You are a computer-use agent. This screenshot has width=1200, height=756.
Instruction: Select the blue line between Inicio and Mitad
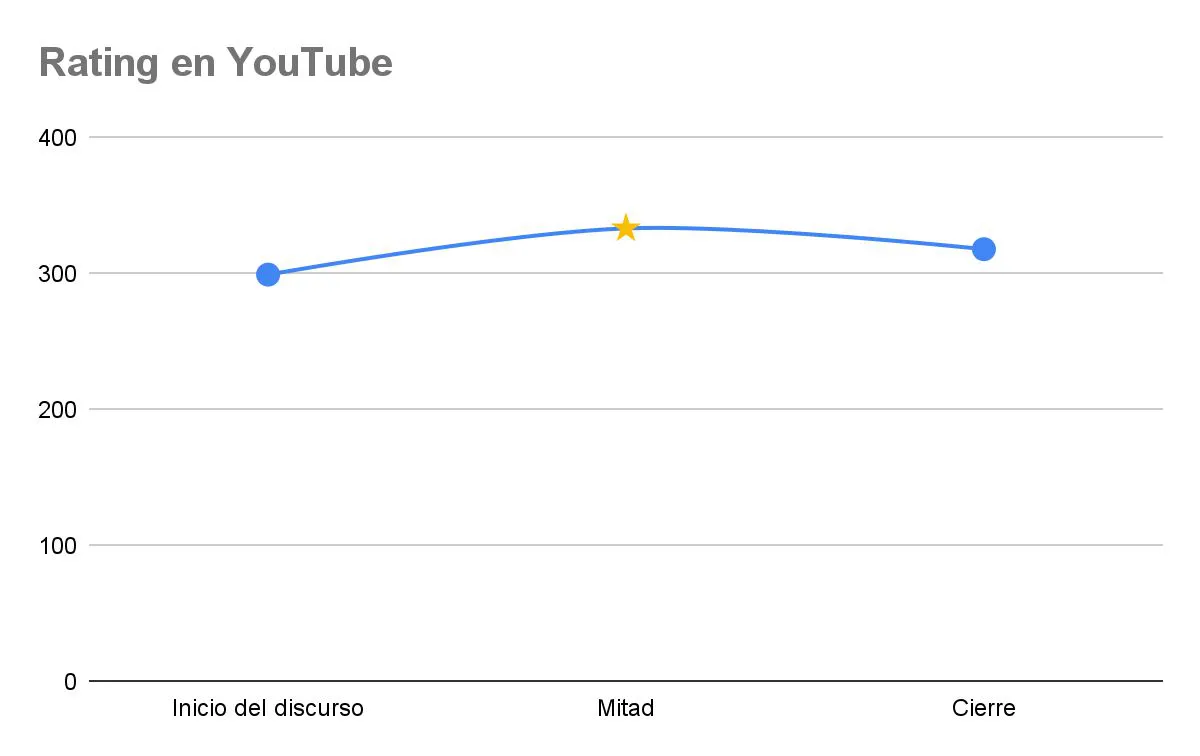[x=445, y=246]
